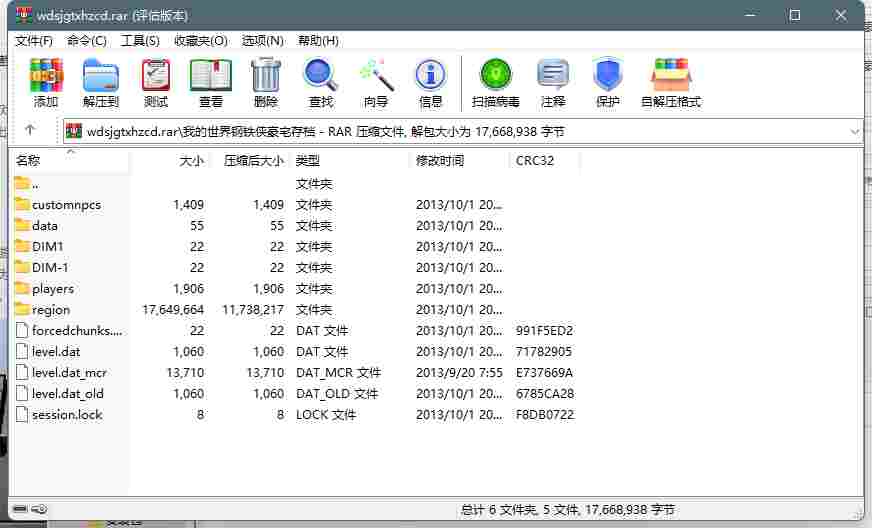Click the key icon in status bar
872x528 pixels.
39,509
